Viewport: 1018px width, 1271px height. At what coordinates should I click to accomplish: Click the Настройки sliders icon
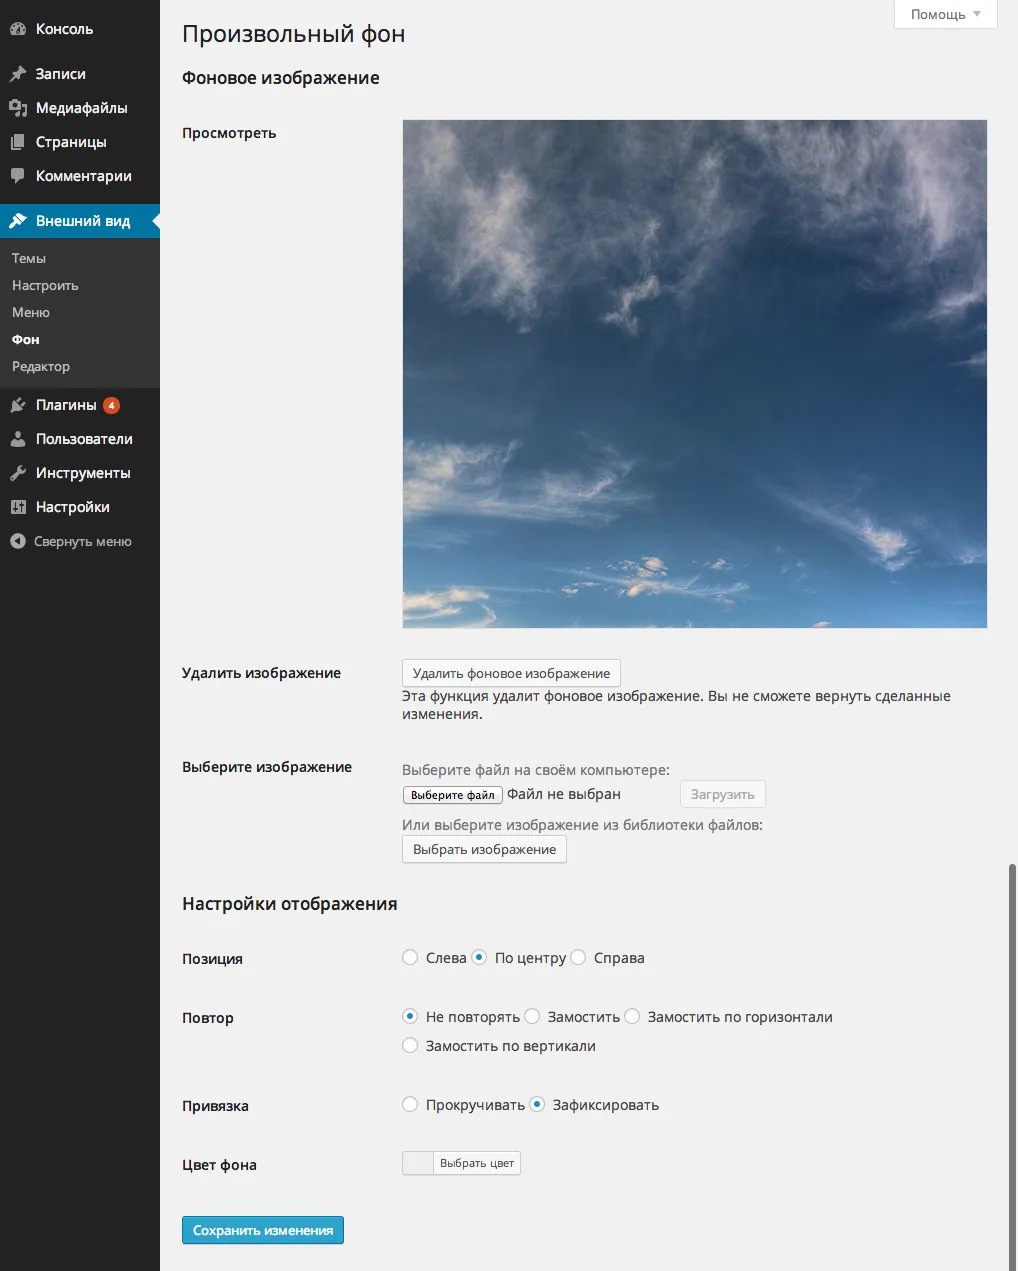[x=18, y=507]
